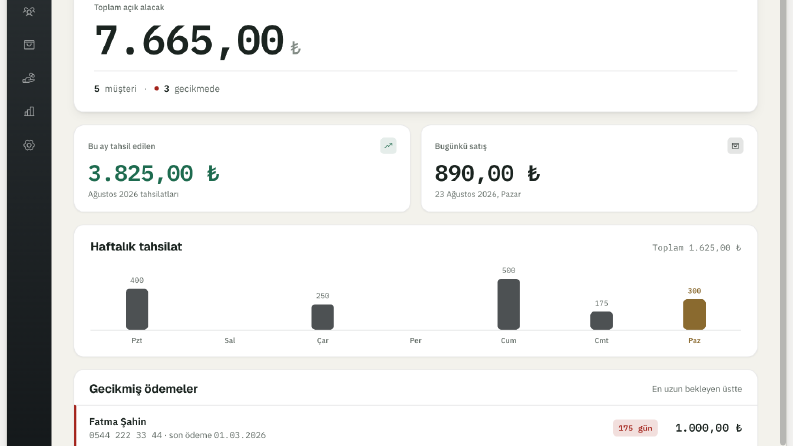Image resolution: width=793 pixels, height=446 pixels.
Task: Click the trend icon on Bu ay tahsil edilen card
Action: tap(388, 146)
